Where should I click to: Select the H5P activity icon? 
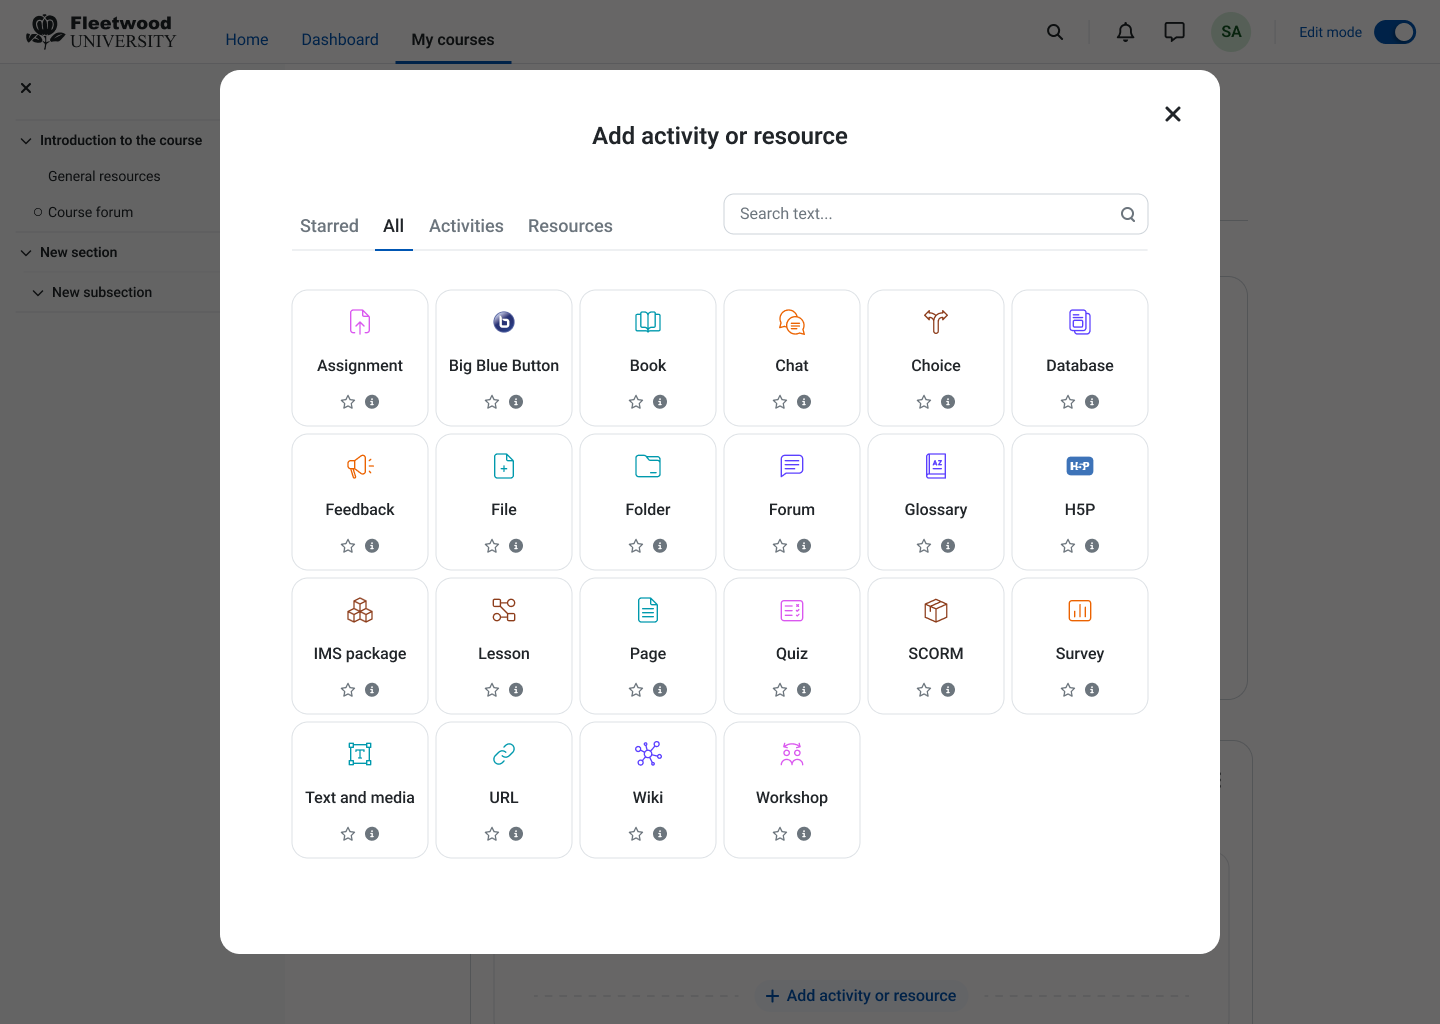(x=1079, y=466)
